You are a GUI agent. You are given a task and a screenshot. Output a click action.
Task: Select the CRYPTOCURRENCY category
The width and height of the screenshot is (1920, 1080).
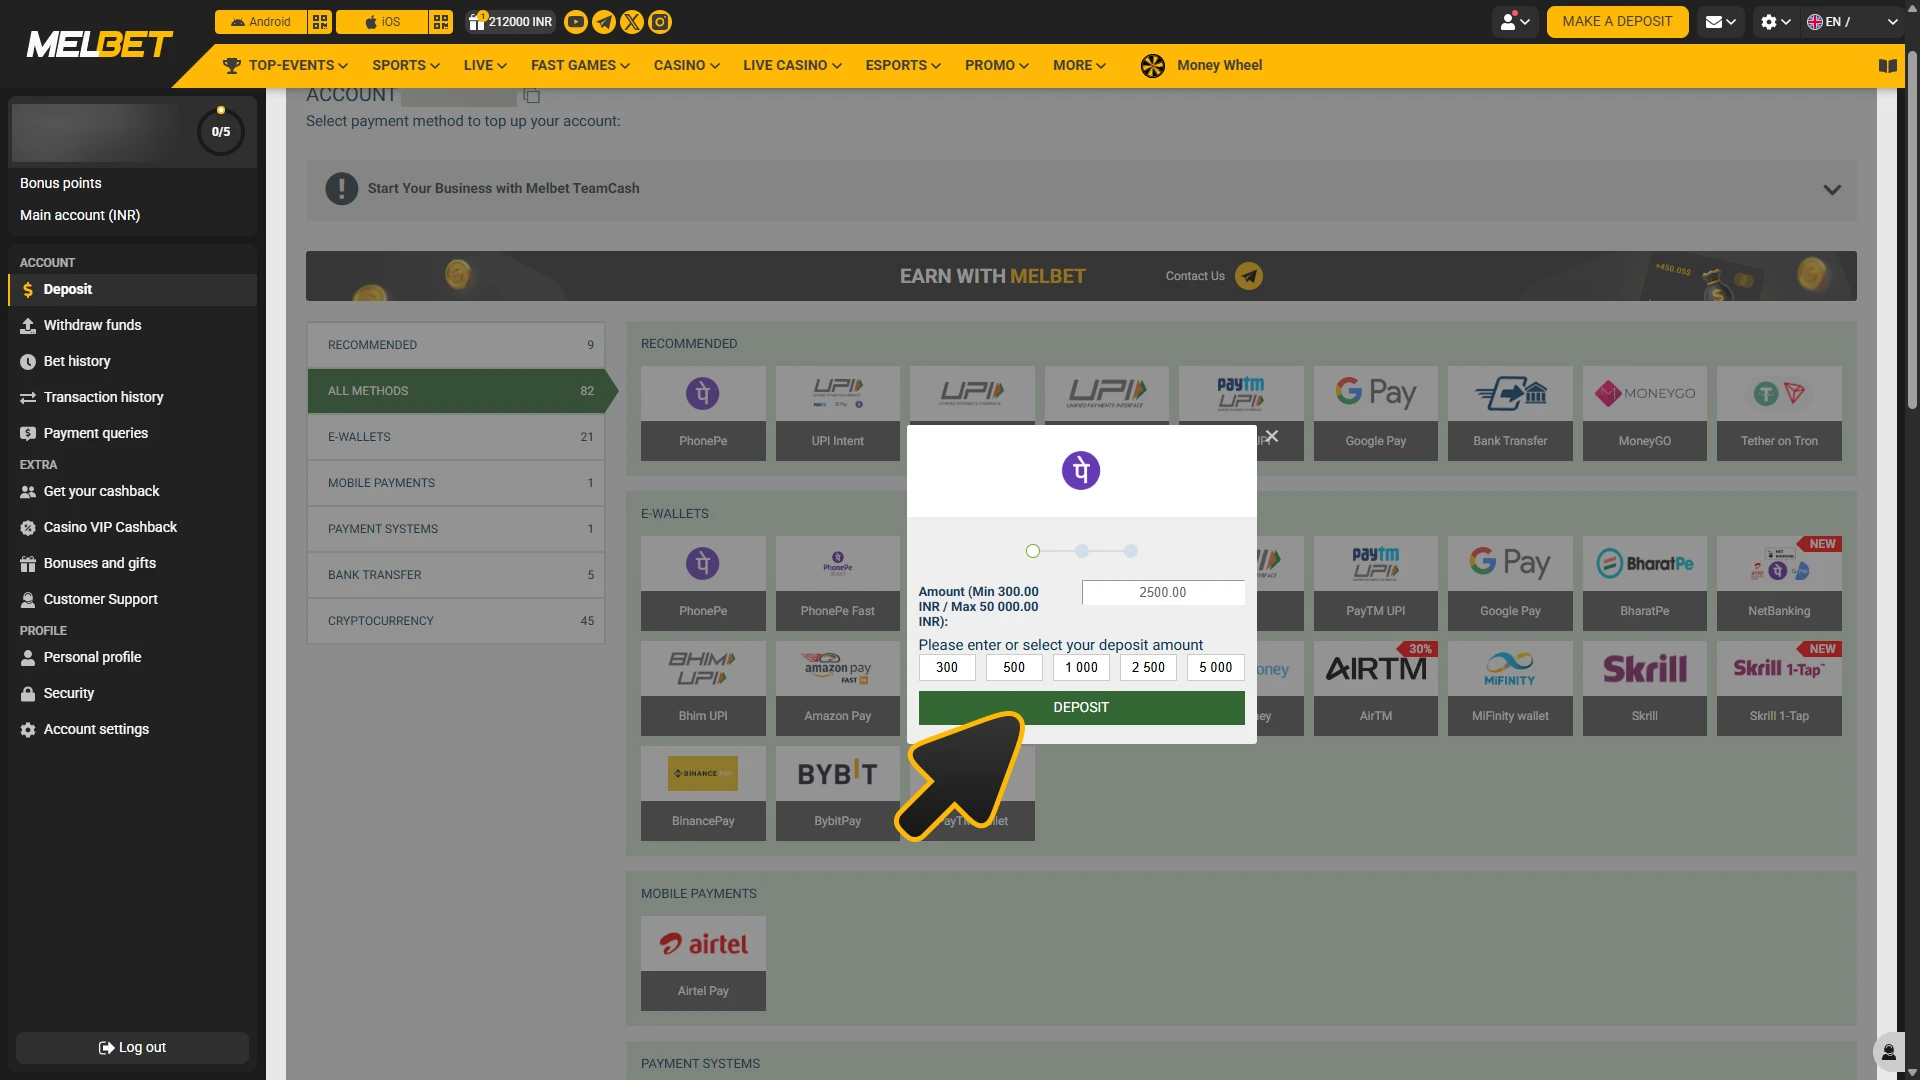pyautogui.click(x=456, y=621)
